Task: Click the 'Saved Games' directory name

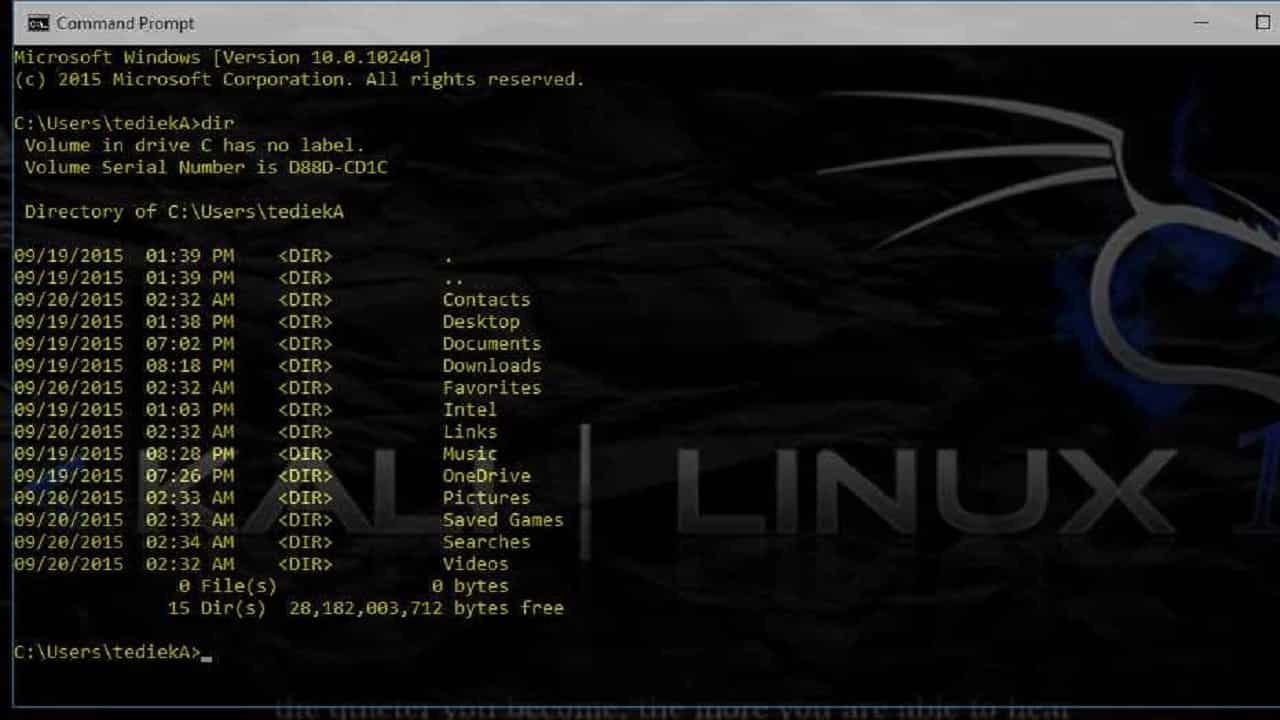Action: point(503,519)
